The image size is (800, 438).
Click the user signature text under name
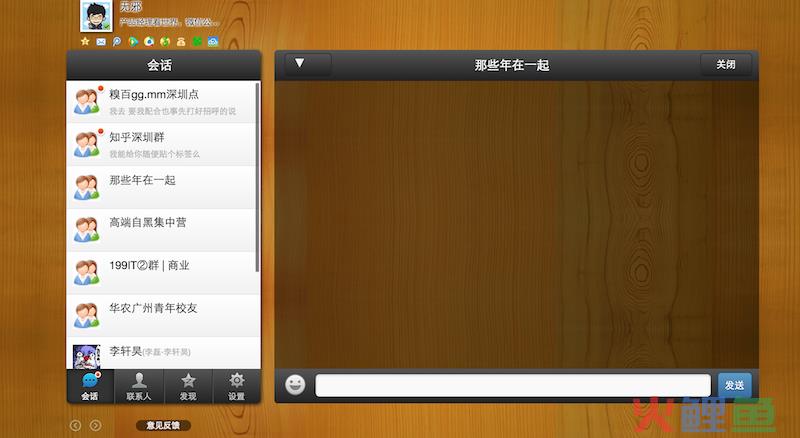click(x=169, y=22)
